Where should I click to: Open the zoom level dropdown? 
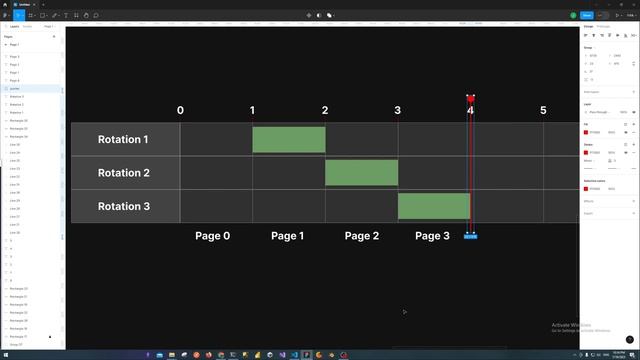point(631,16)
